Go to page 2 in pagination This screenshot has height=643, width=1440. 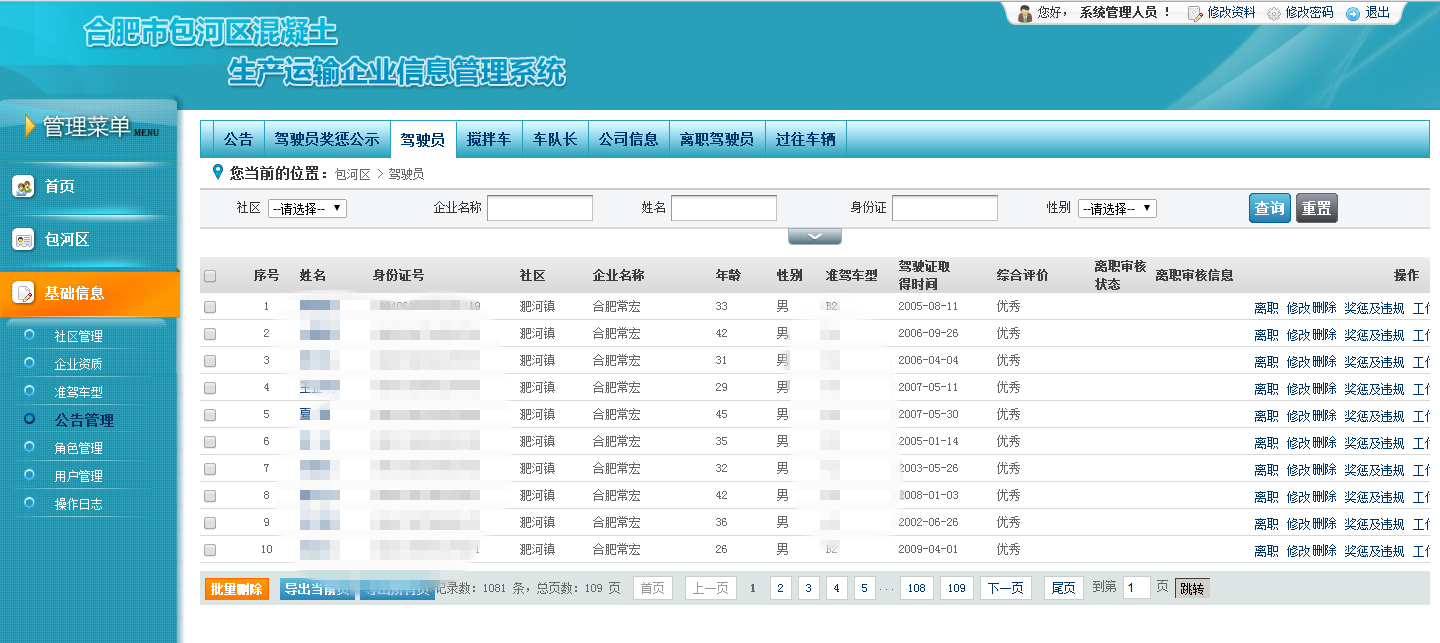click(780, 588)
